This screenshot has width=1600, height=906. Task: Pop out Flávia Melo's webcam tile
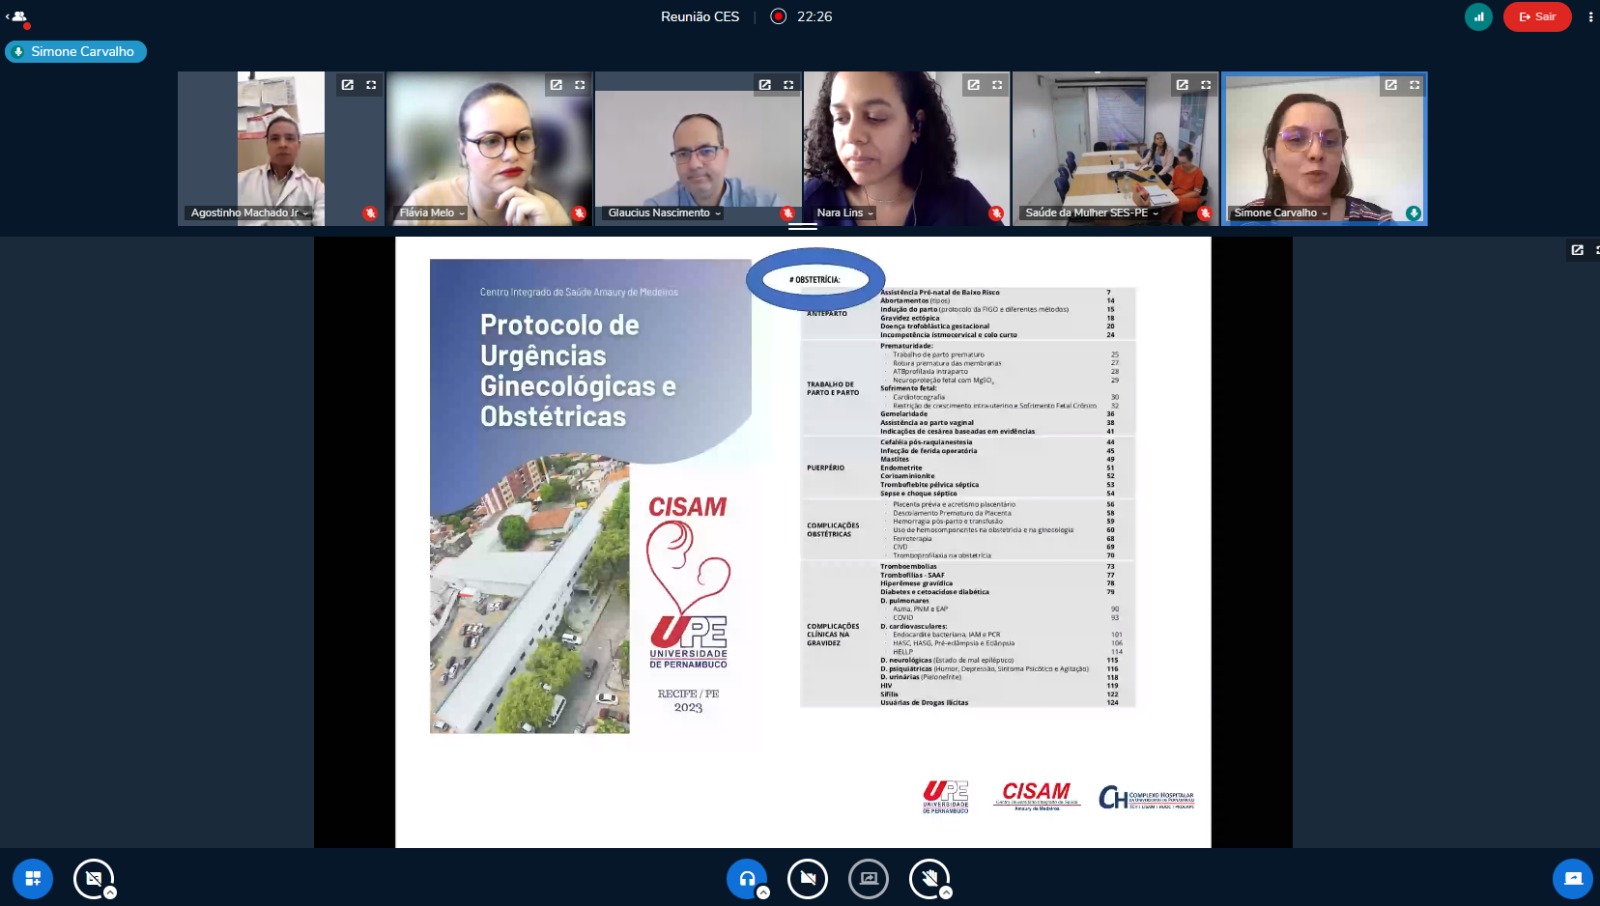pos(556,85)
